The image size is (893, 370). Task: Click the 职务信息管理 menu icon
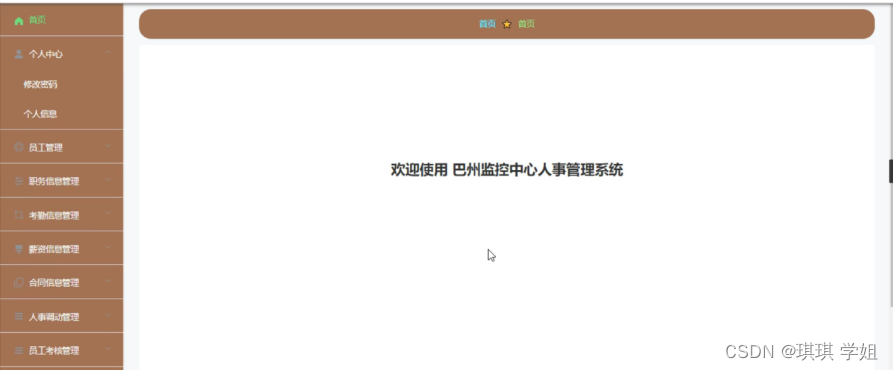(19, 182)
